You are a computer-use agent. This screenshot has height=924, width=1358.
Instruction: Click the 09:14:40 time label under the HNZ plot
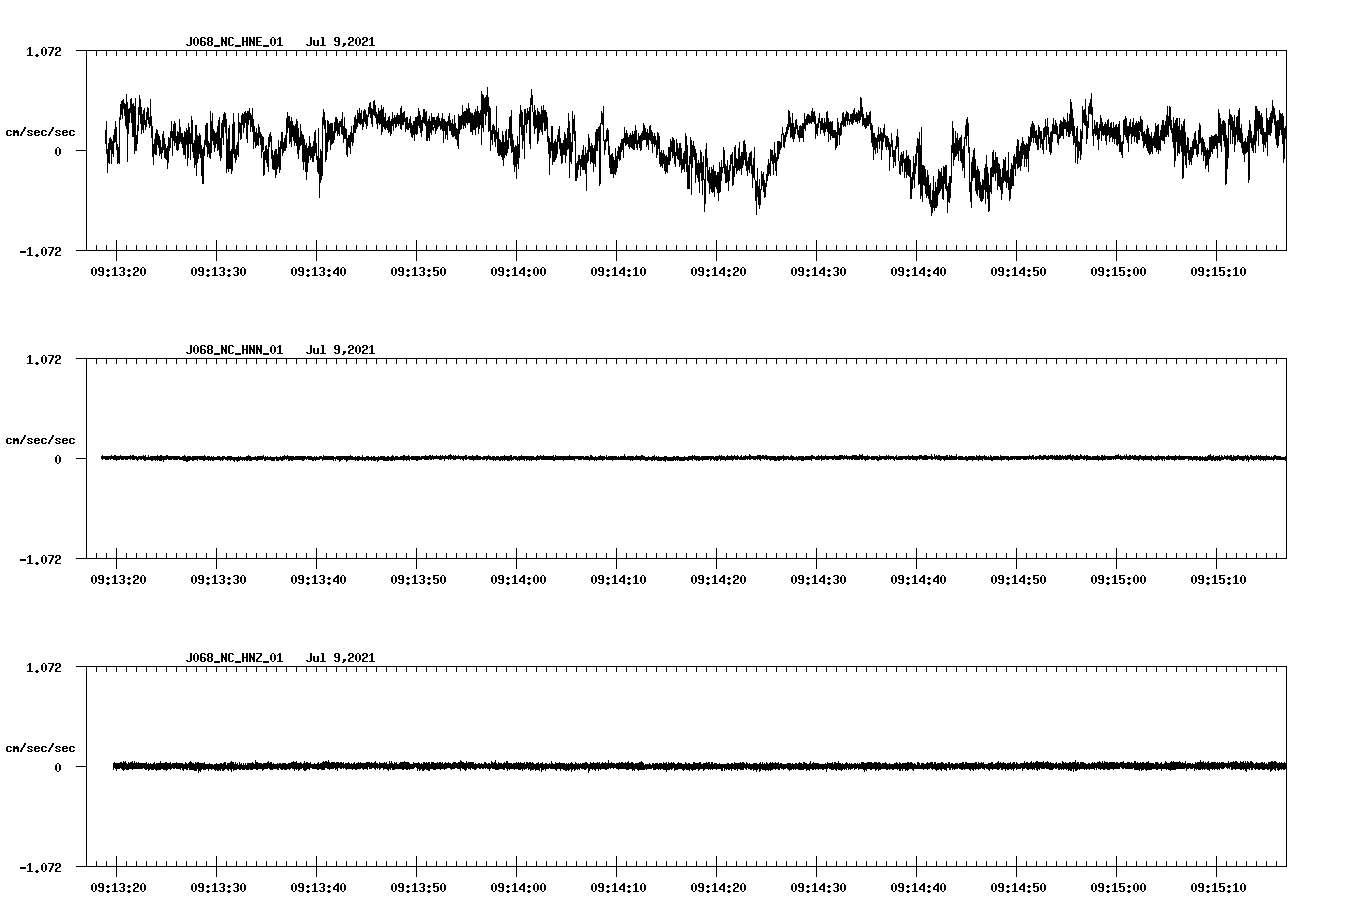pos(918,887)
